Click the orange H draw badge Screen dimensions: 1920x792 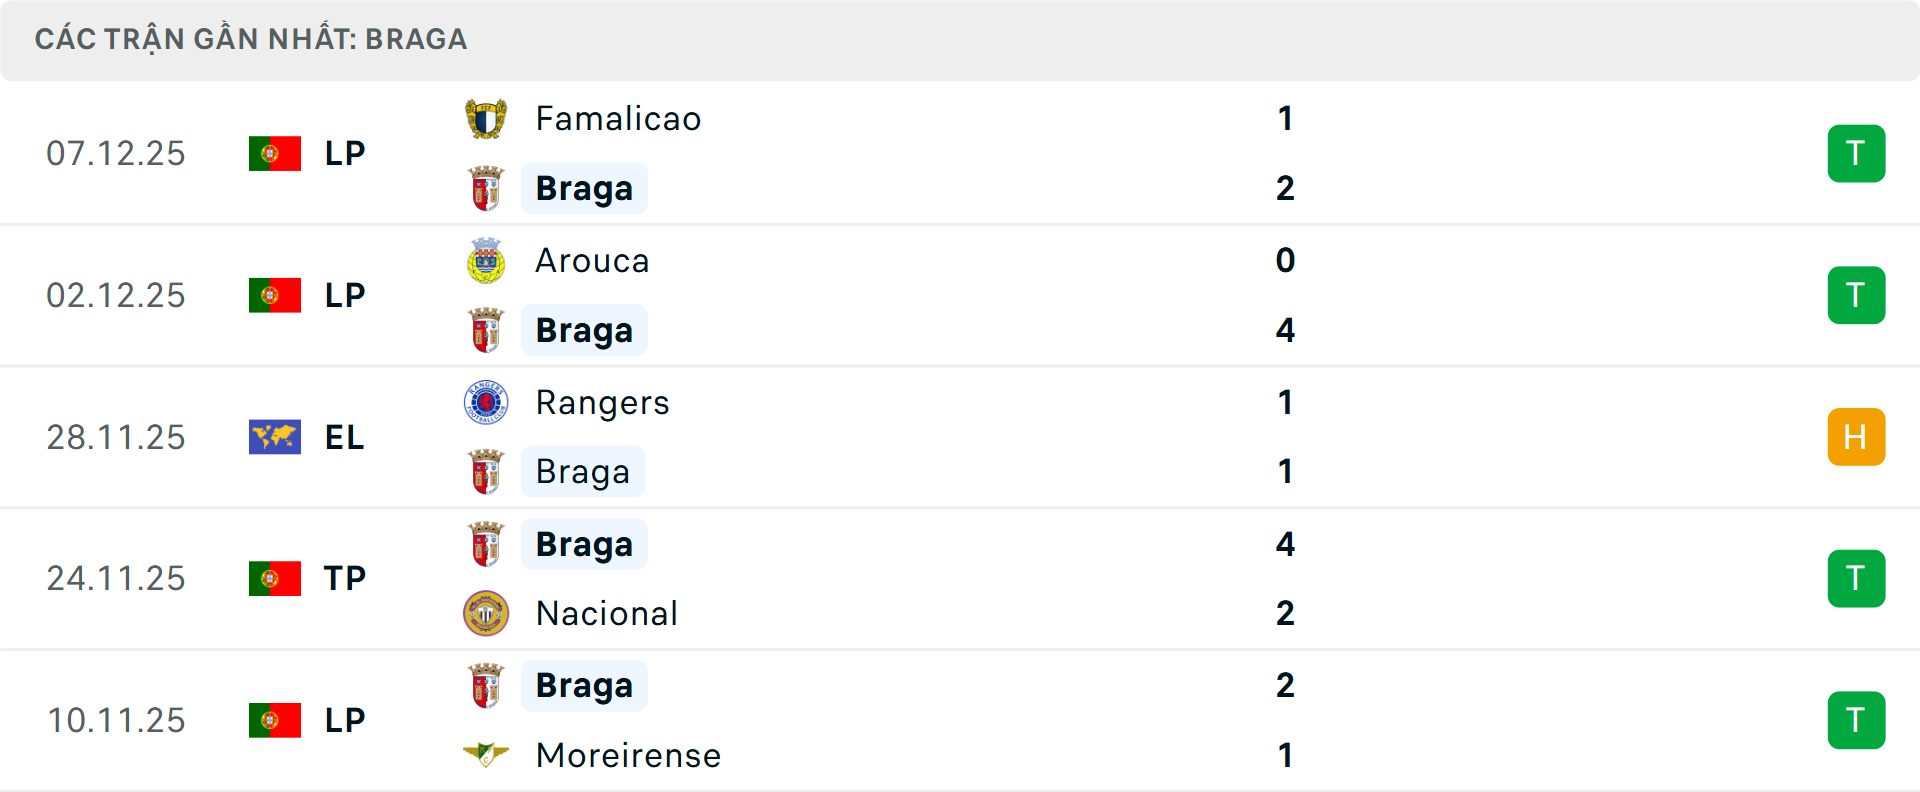click(x=1856, y=437)
